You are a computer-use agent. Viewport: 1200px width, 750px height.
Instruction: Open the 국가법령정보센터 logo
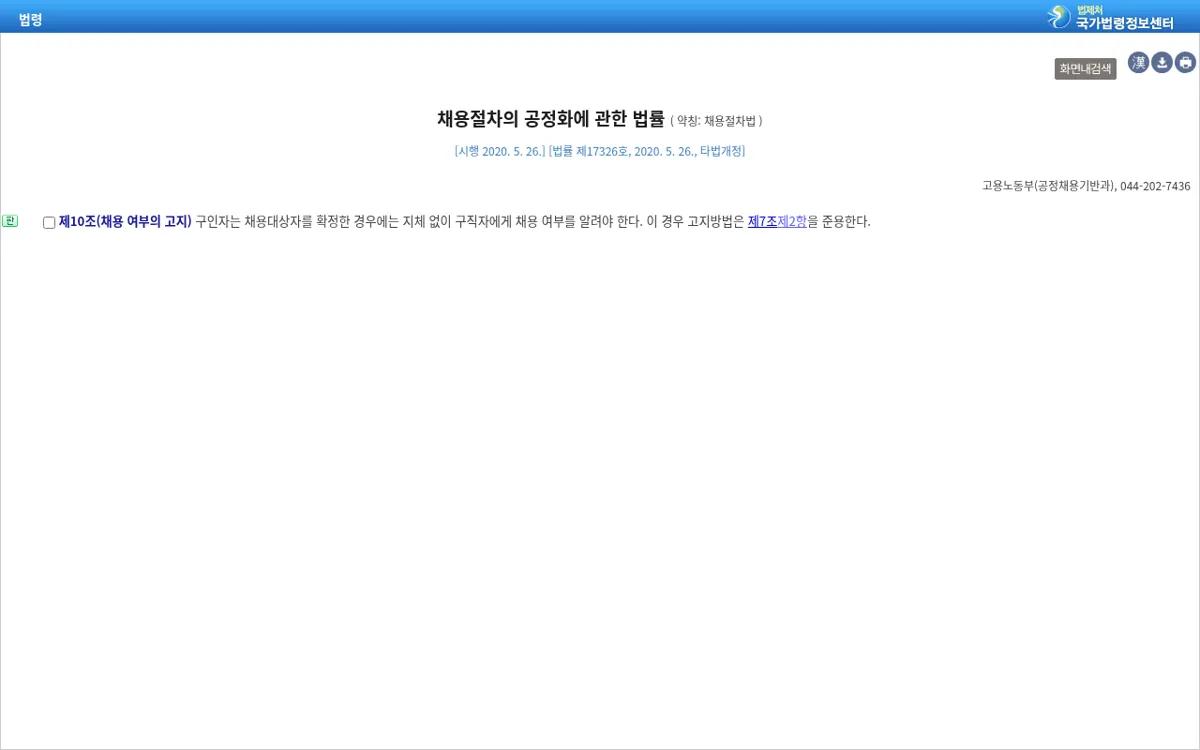click(1111, 17)
